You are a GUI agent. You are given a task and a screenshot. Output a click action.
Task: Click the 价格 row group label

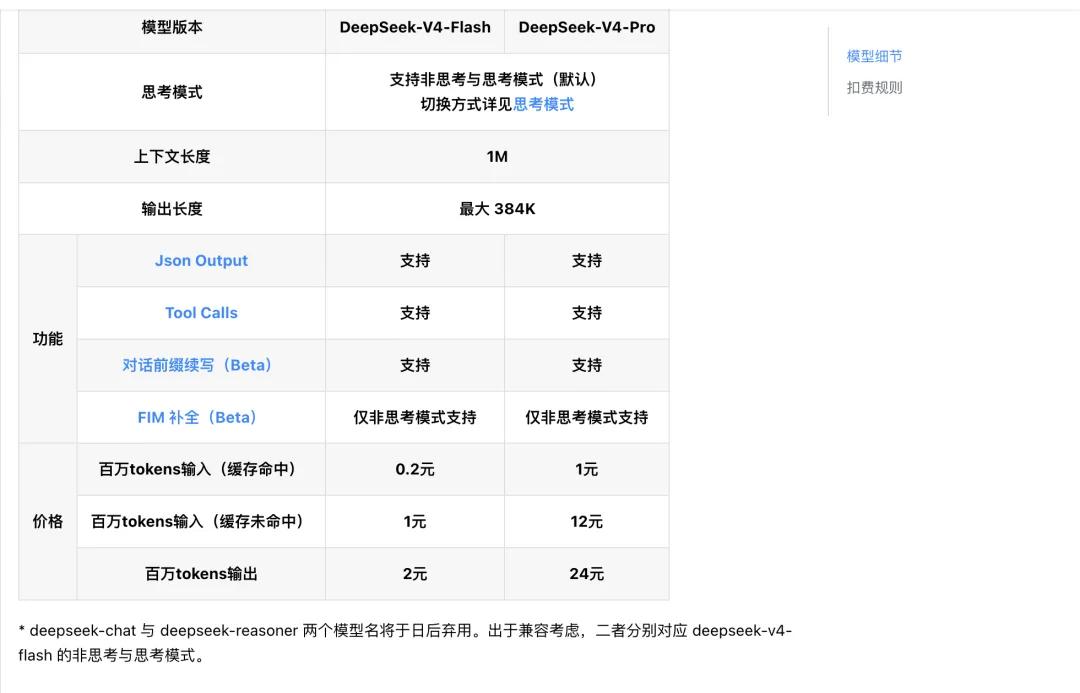pyautogui.click(x=48, y=521)
